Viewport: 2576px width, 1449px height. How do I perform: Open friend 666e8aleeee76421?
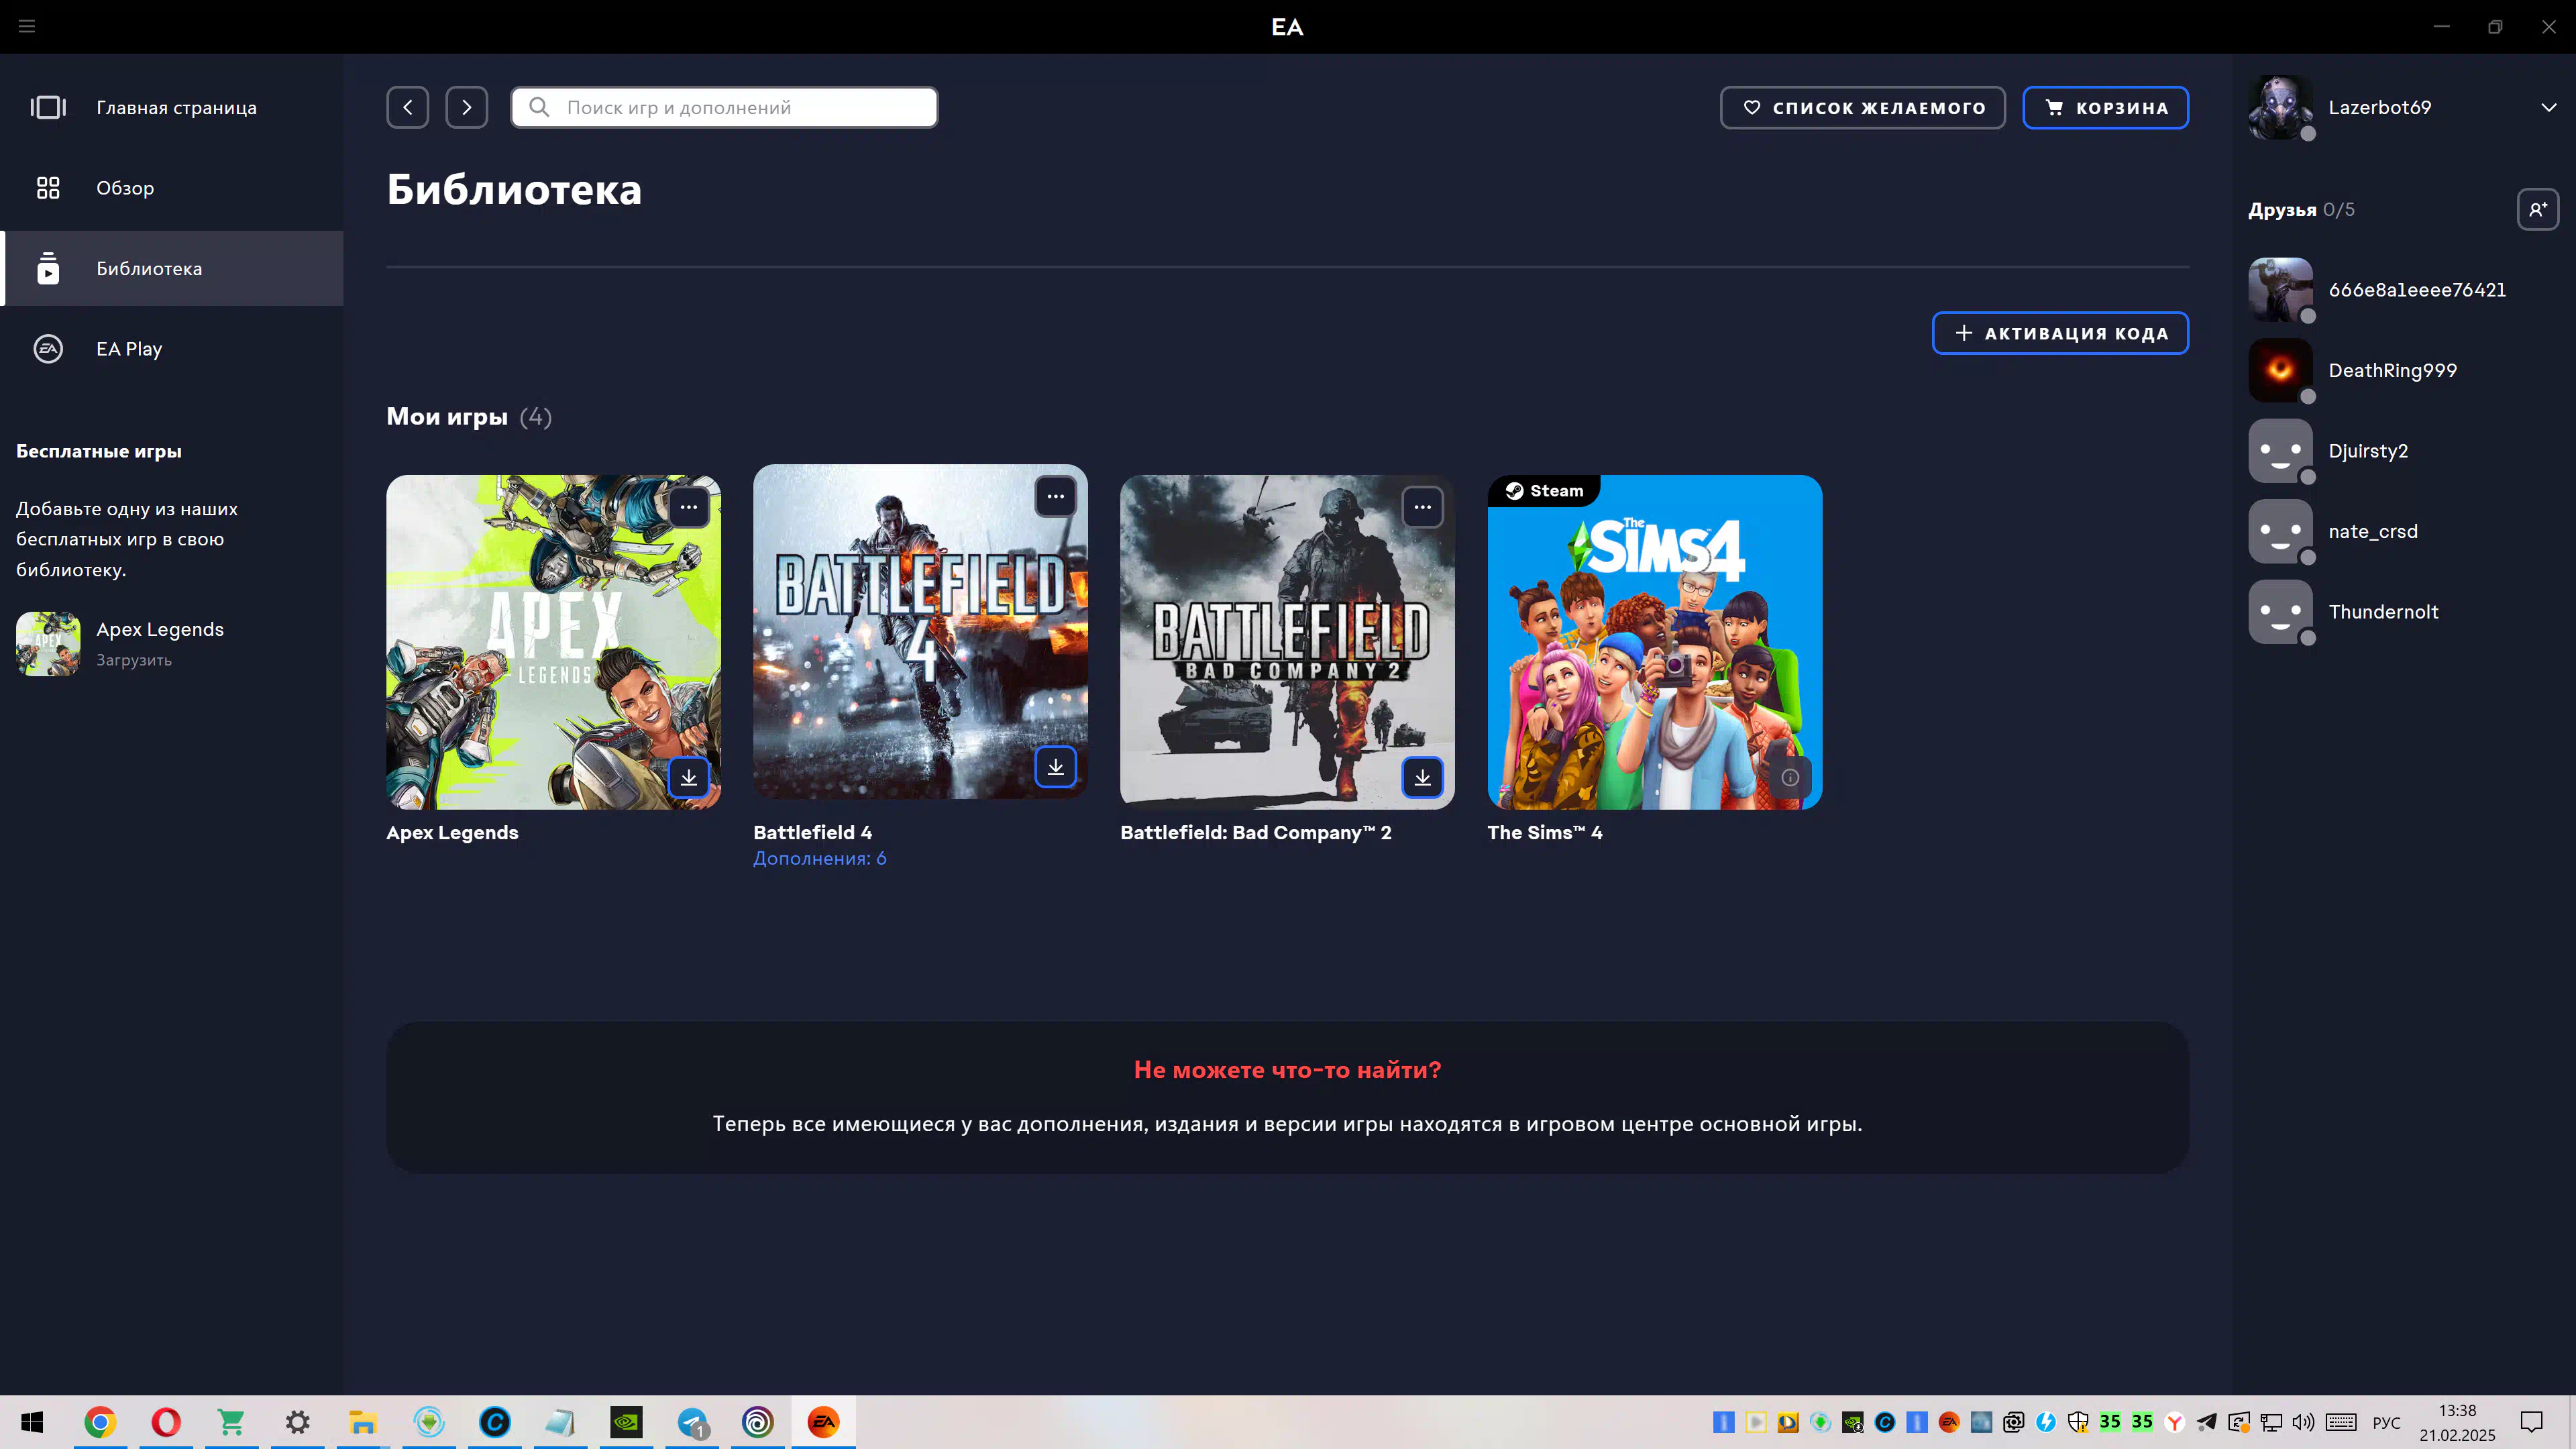pyautogui.click(x=2404, y=290)
